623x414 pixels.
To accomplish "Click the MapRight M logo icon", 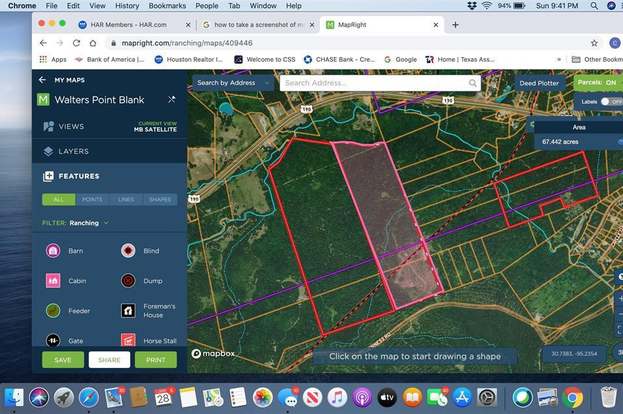I will tap(43, 99).
